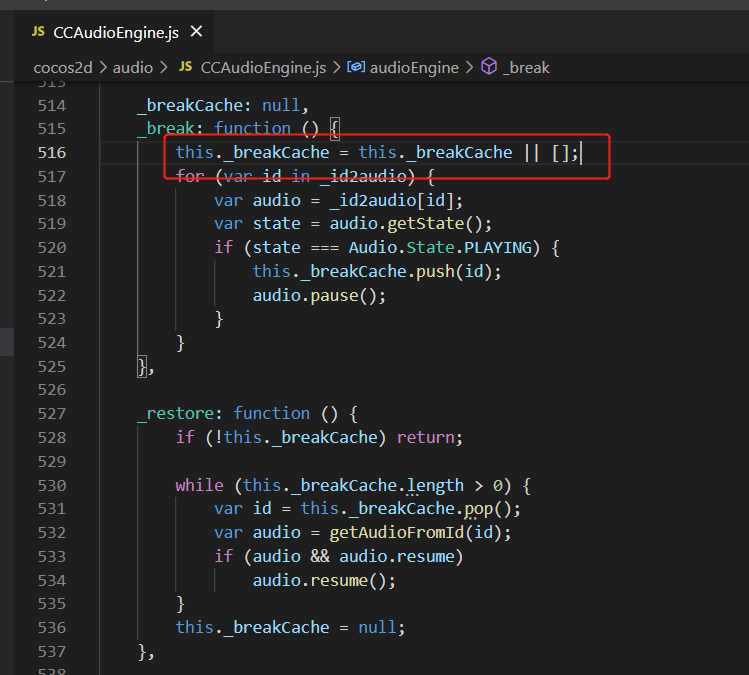The height and width of the screenshot is (675, 749).
Task: Click 'audio.getState()' on line 519
Action: tap(406, 224)
